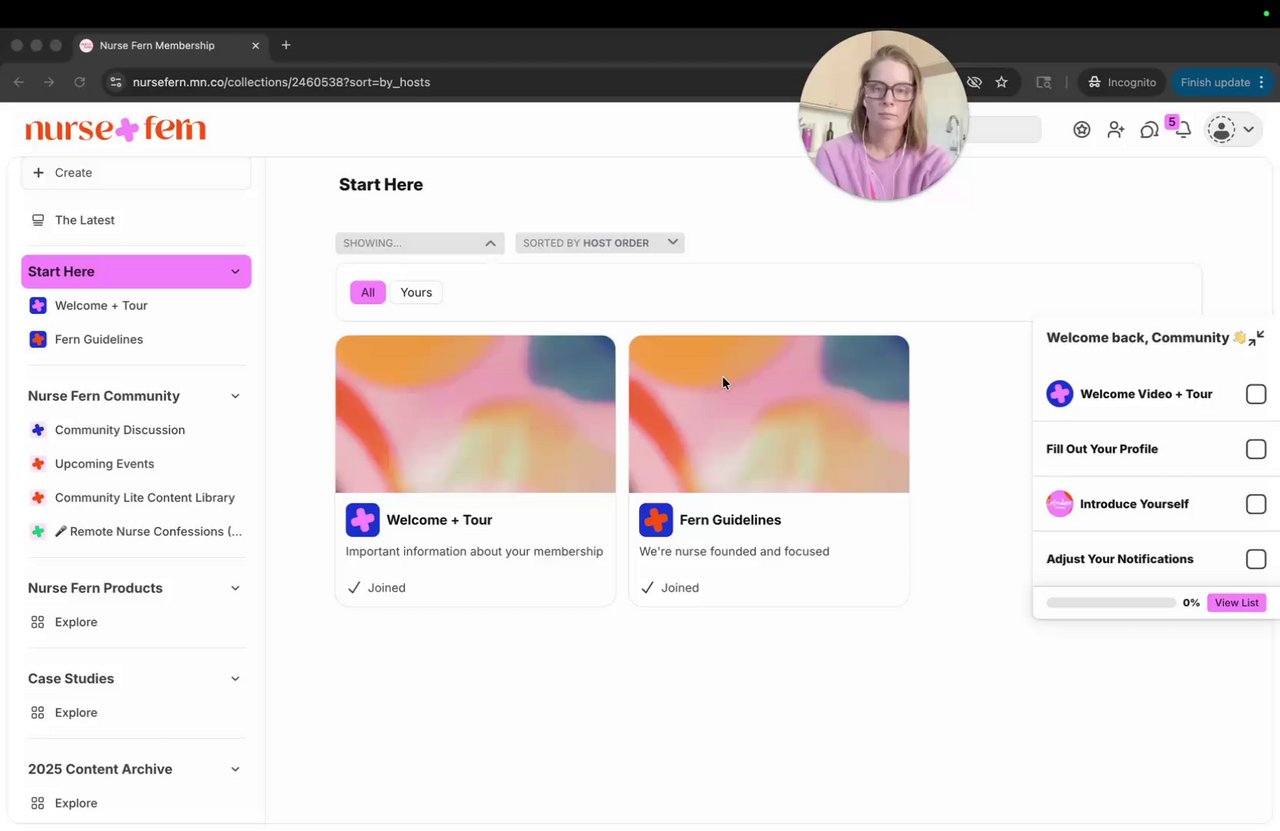Screen dimensions: 1280x831
Task: Open Community Discussion space
Action: [120, 430]
